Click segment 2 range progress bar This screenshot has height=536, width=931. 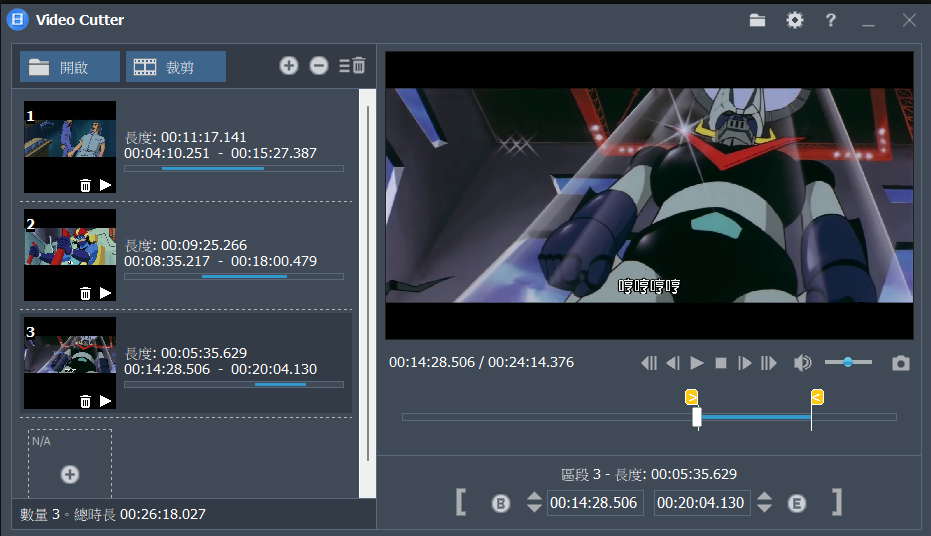[x=234, y=277]
